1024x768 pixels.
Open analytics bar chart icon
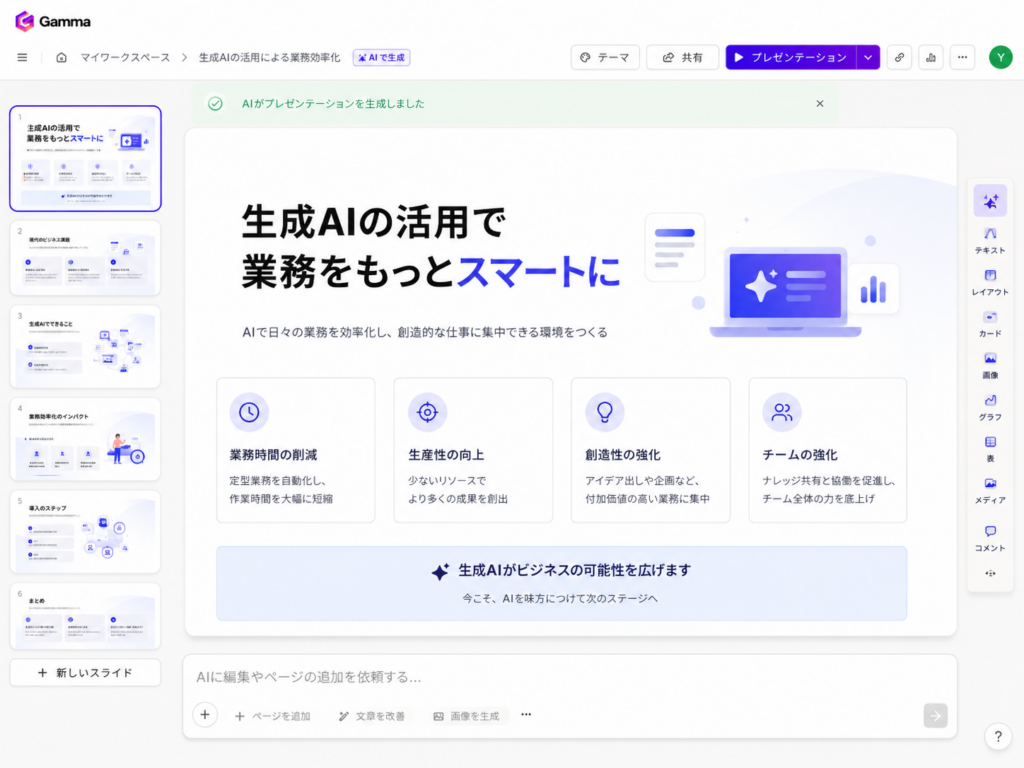point(931,57)
